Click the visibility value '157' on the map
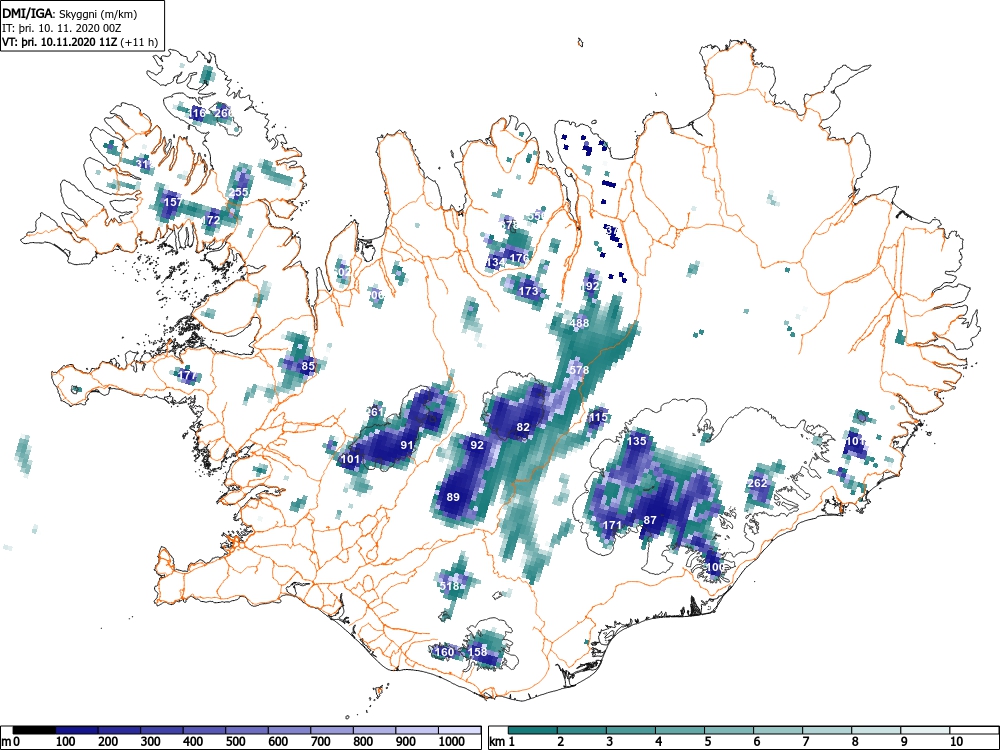Viewport: 1000px width, 750px height. pyautogui.click(x=173, y=202)
